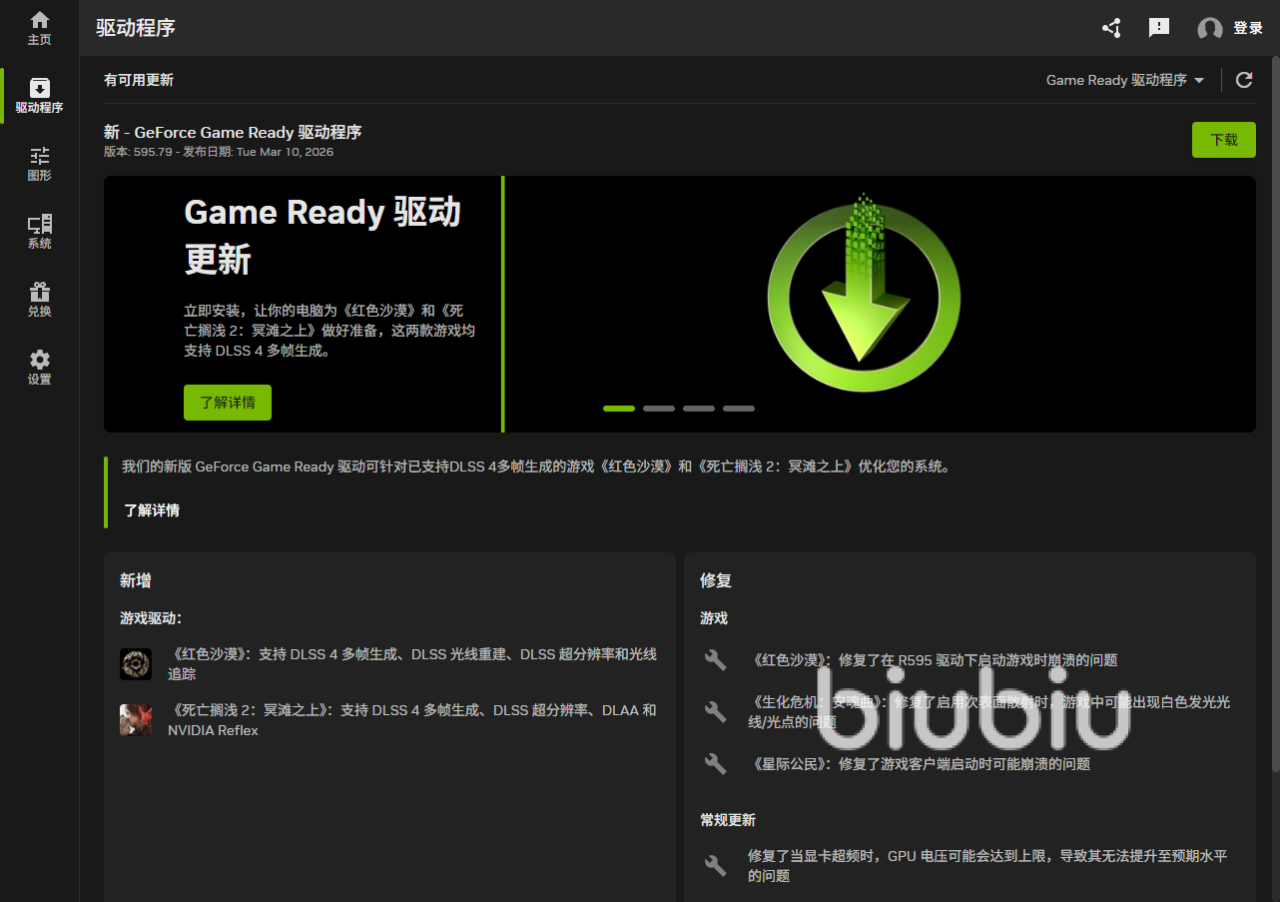The width and height of the screenshot is (1280, 902).
Task: Select the first banner carousel indicator
Action: pos(619,408)
